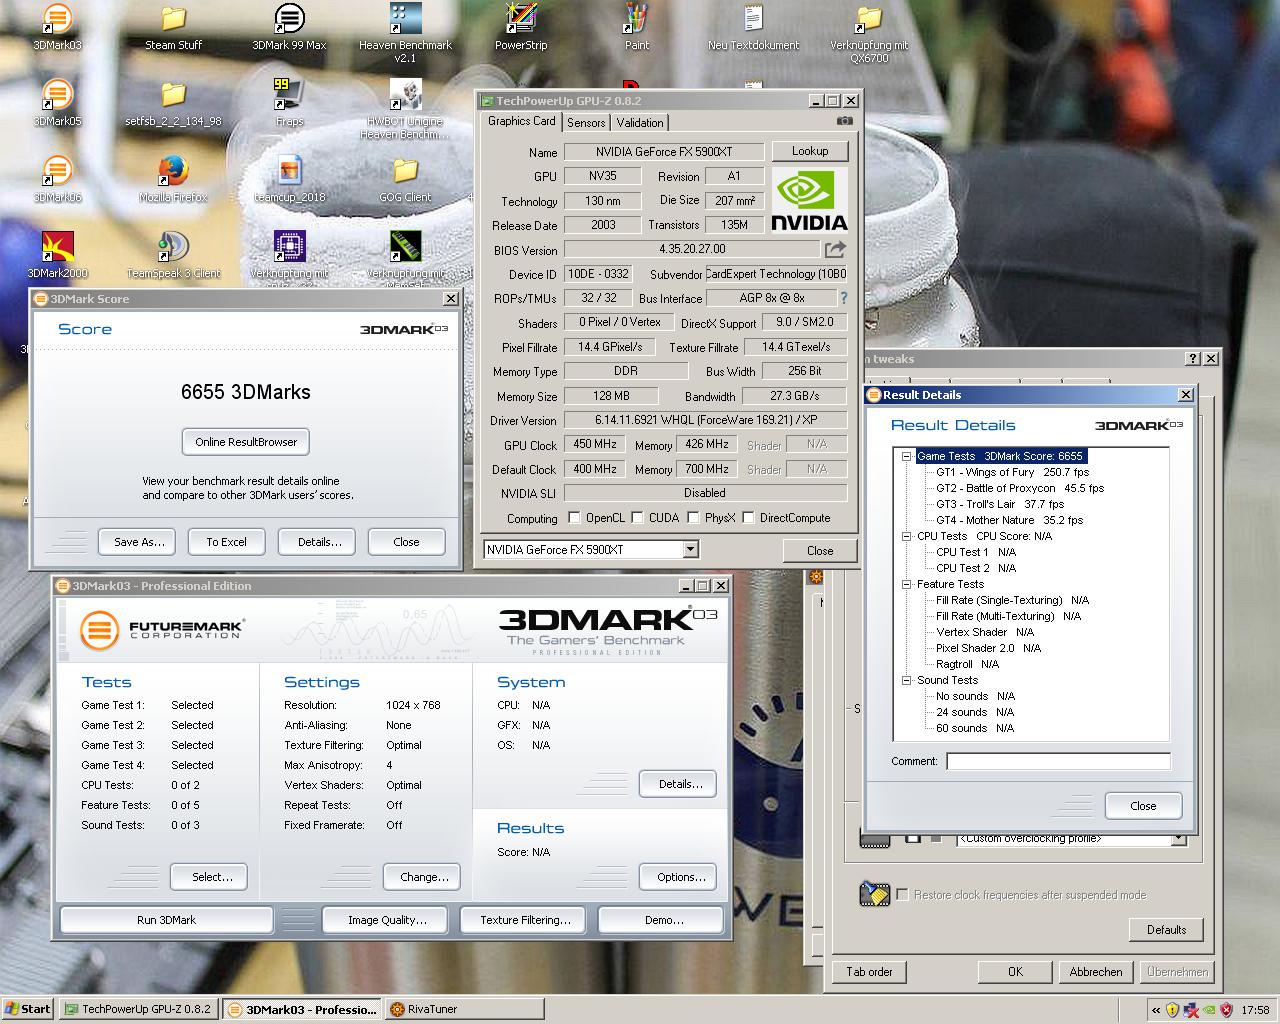The width and height of the screenshot is (1280, 1024).
Task: Click the Windows Start button
Action: click(x=28, y=1009)
